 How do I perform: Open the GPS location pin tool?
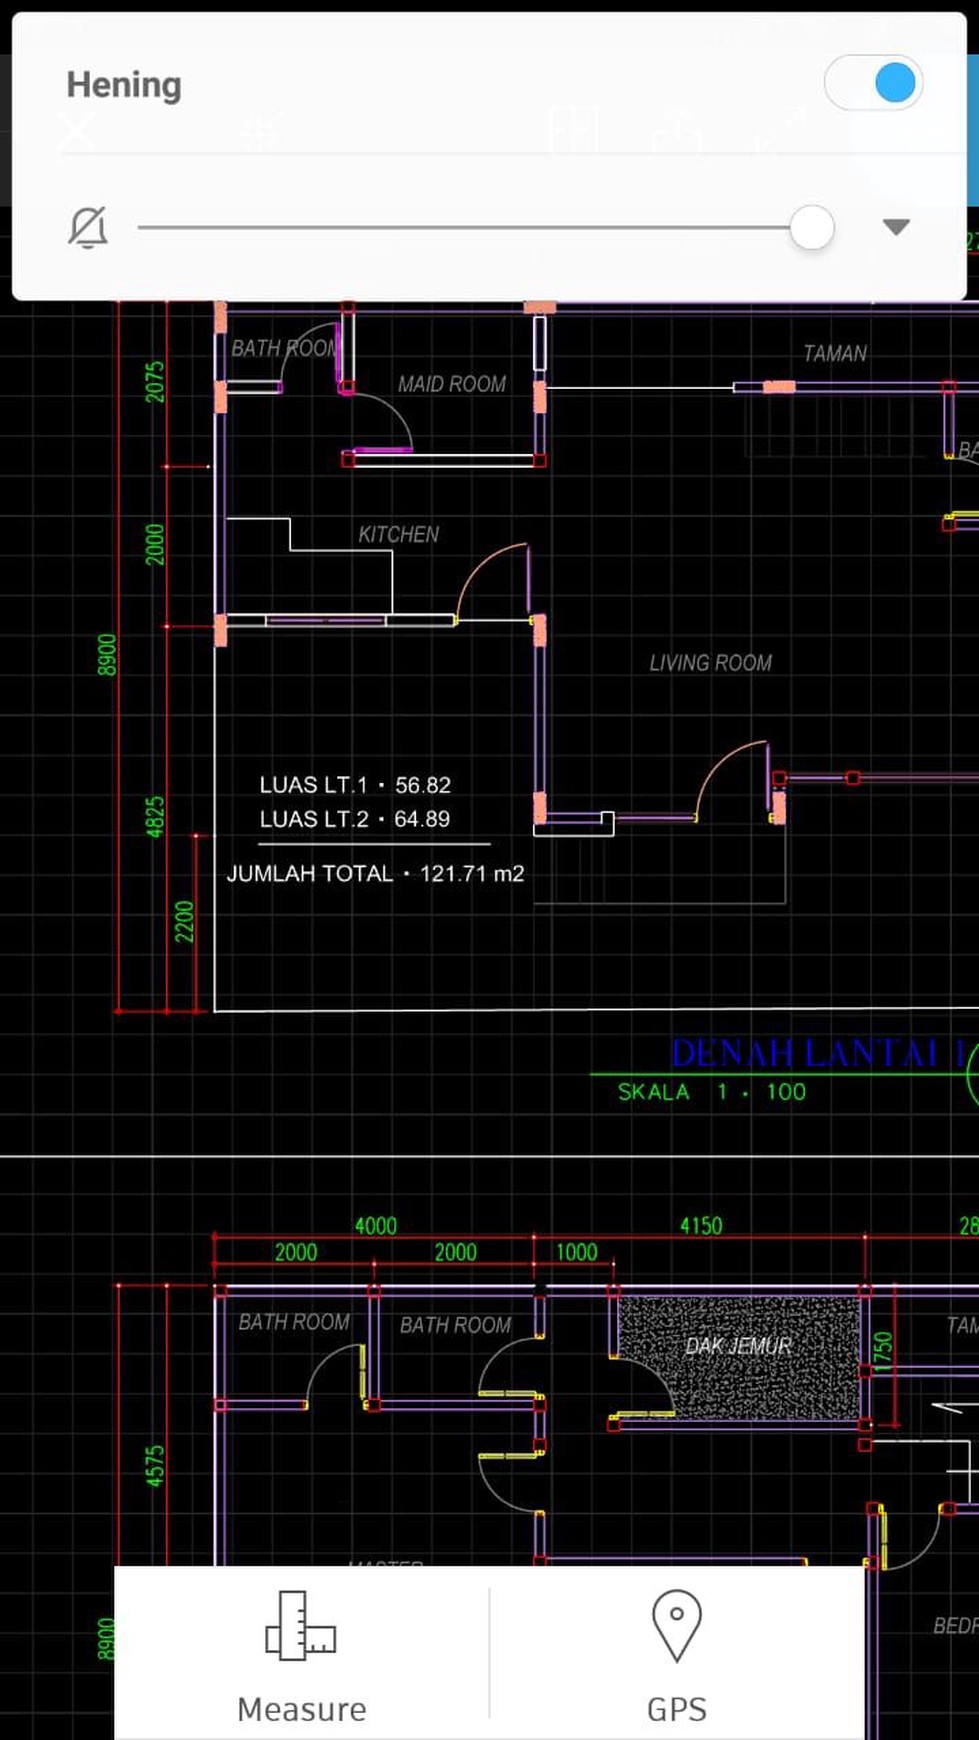click(x=676, y=1652)
